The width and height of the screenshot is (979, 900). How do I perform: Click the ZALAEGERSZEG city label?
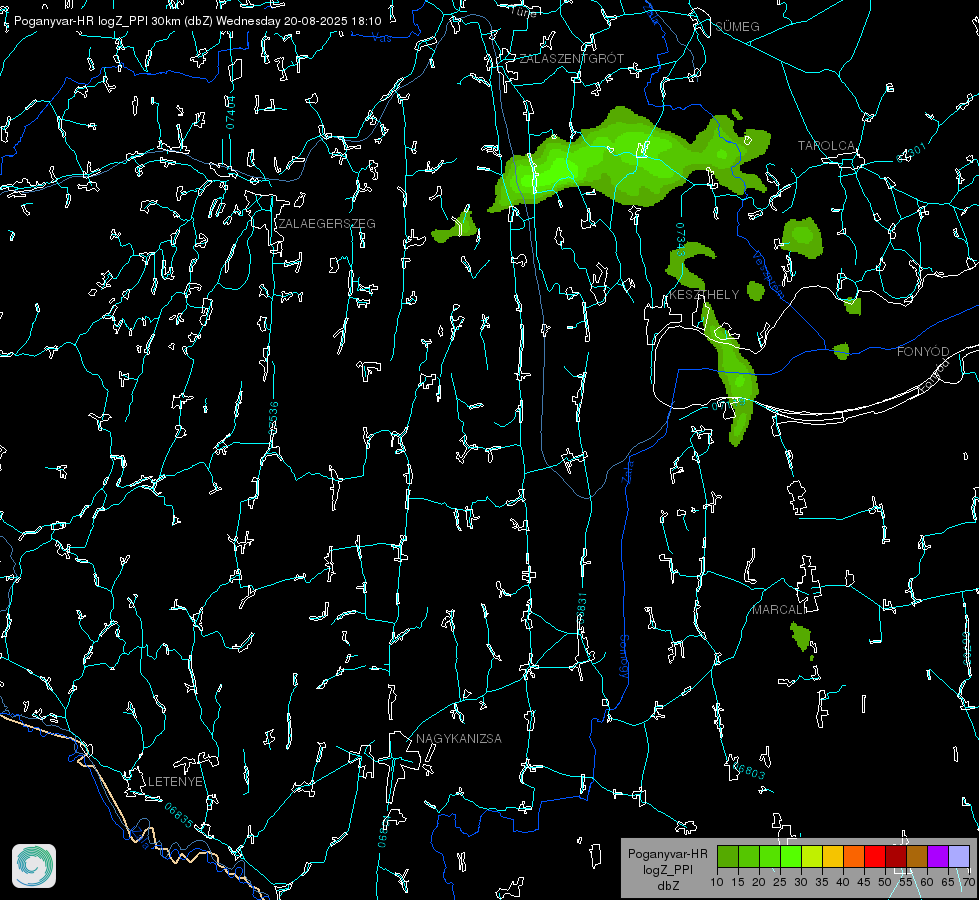click(x=327, y=223)
